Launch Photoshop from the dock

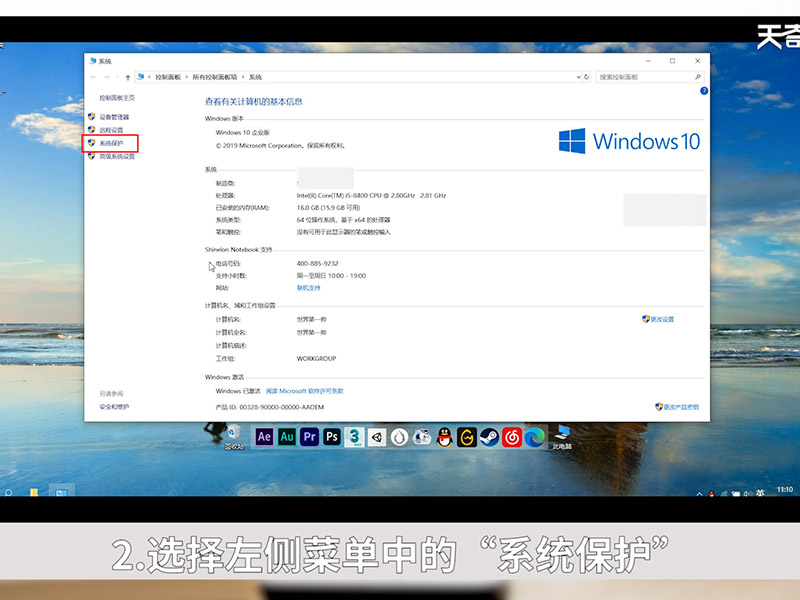332,437
